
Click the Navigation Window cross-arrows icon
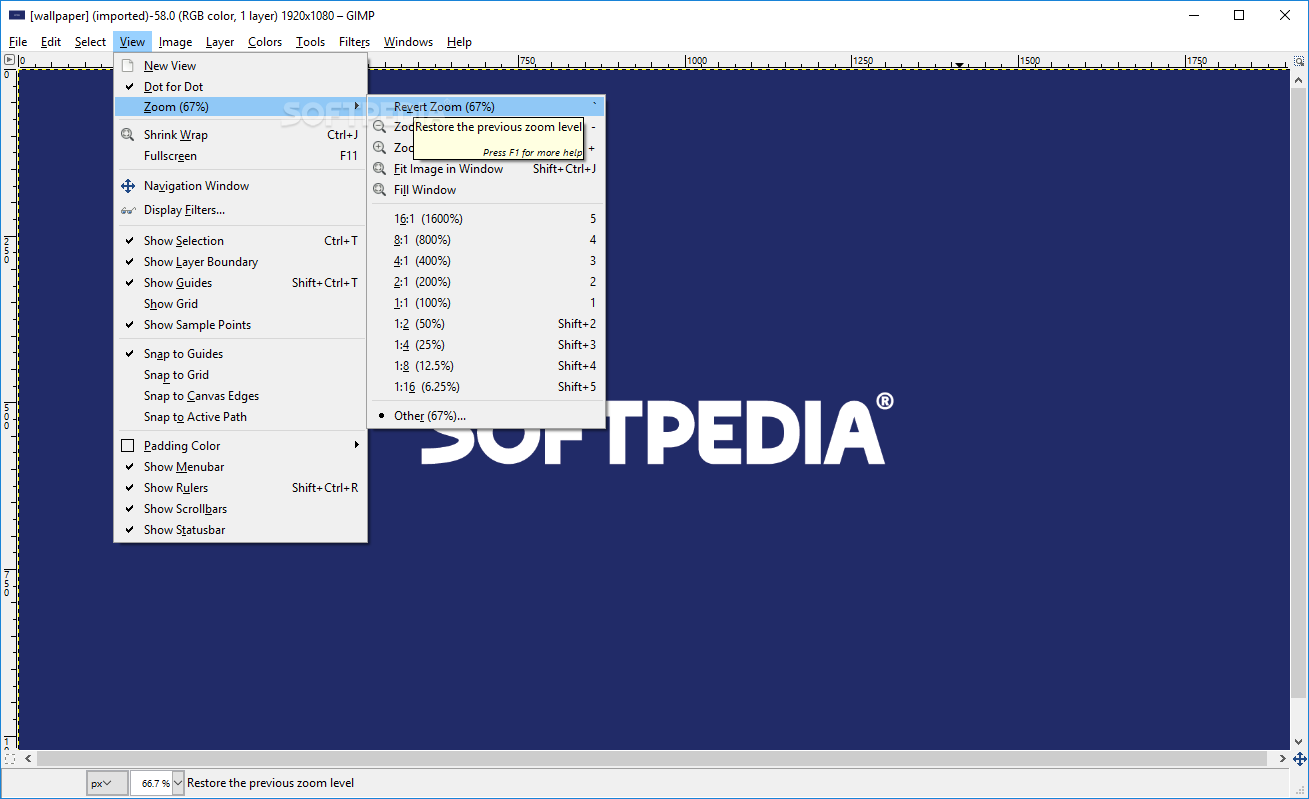pyautogui.click(x=127, y=186)
